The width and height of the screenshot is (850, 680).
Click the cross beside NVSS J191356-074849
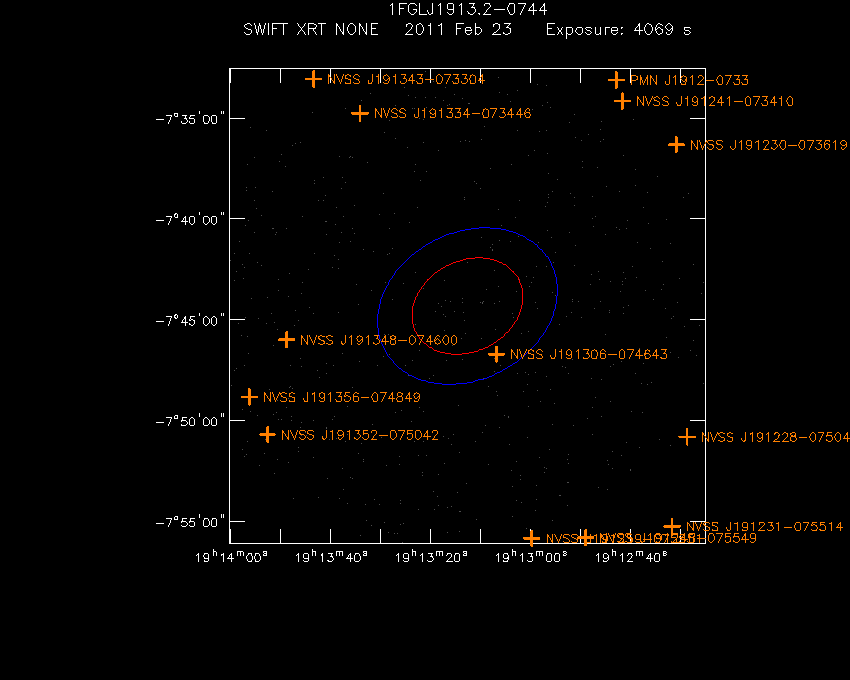pos(249,397)
